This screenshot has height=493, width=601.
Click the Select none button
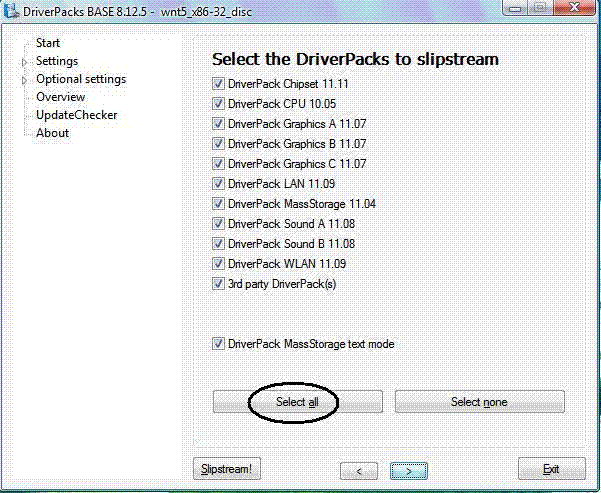tap(479, 402)
